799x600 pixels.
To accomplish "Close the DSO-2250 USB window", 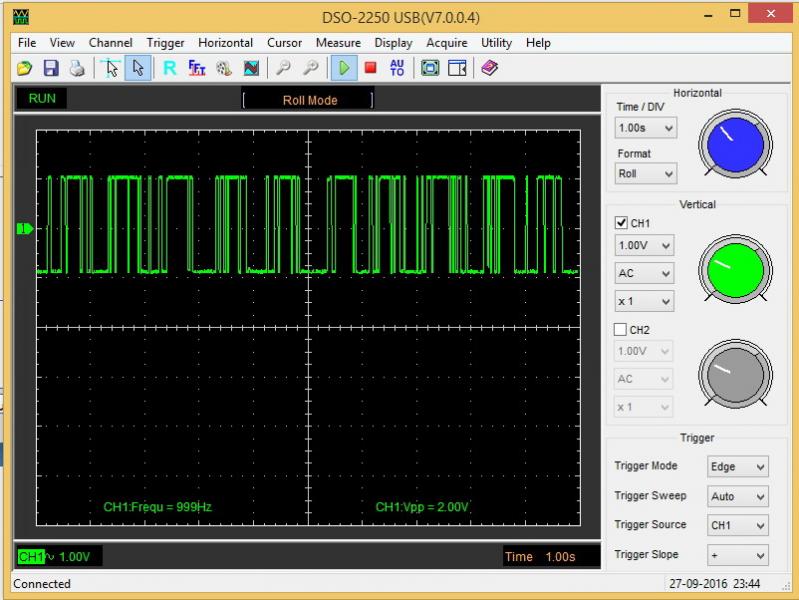I will 770,14.
